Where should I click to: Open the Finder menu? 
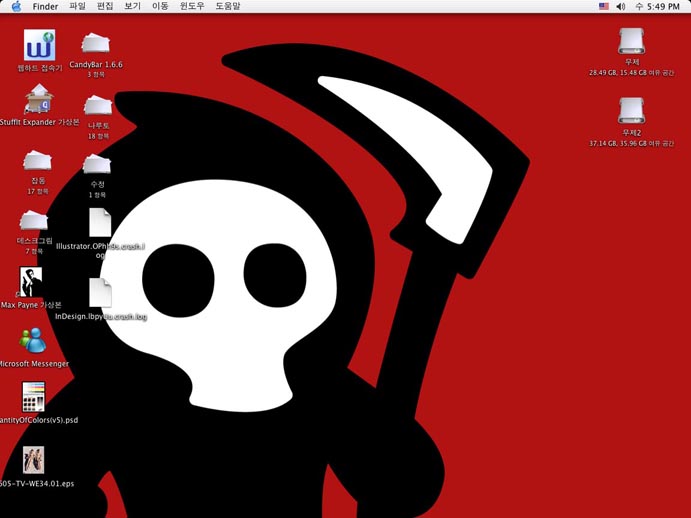pos(45,6)
